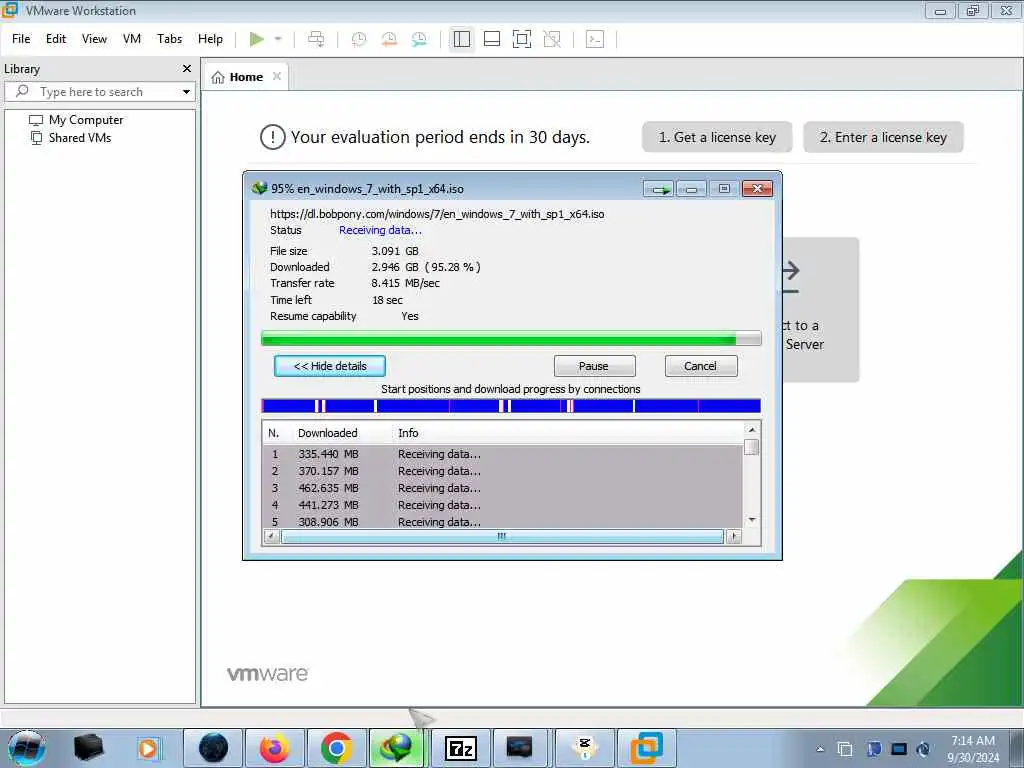Screen dimensions: 1024x768
Task: Close the Library panel
Action: click(187, 69)
